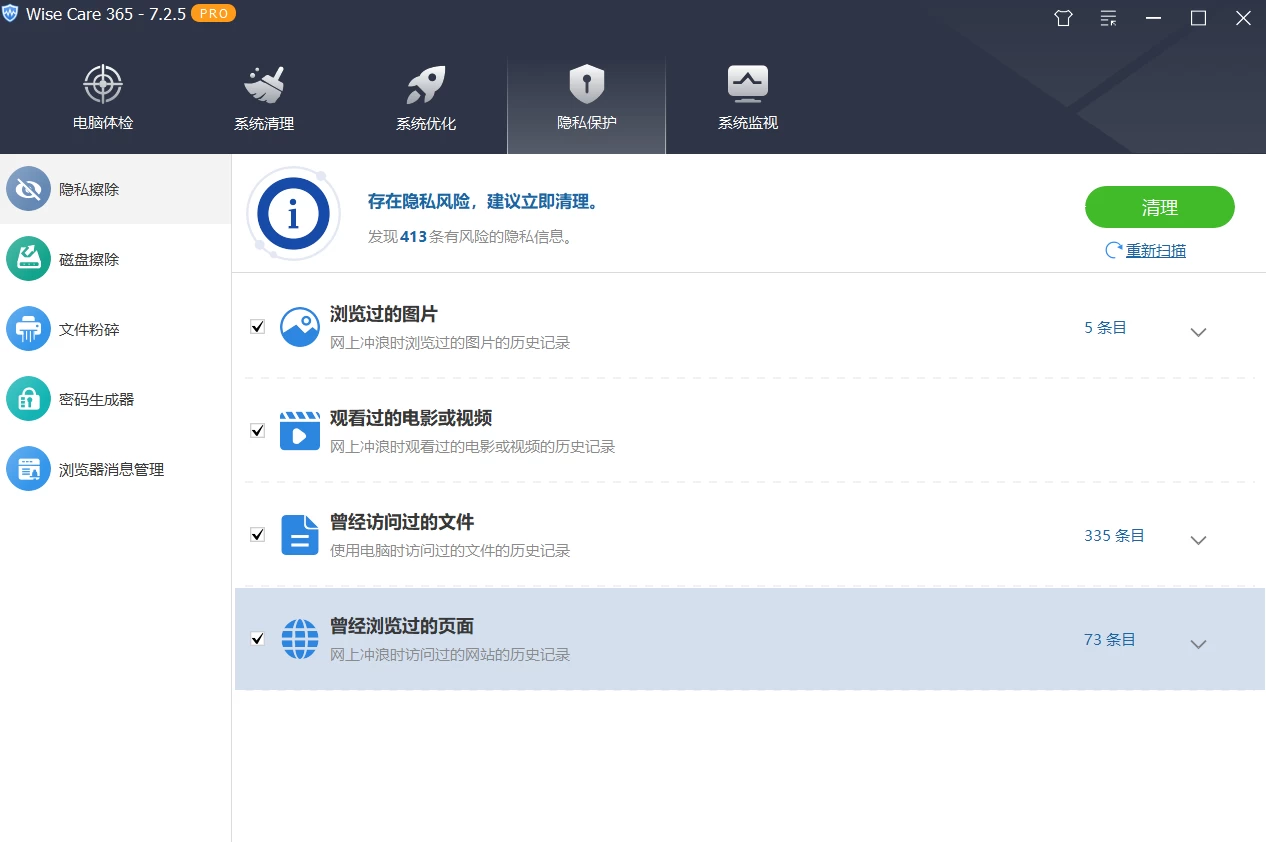Click 使用电脑时访问过的文件的历史记录 description

pos(450,551)
